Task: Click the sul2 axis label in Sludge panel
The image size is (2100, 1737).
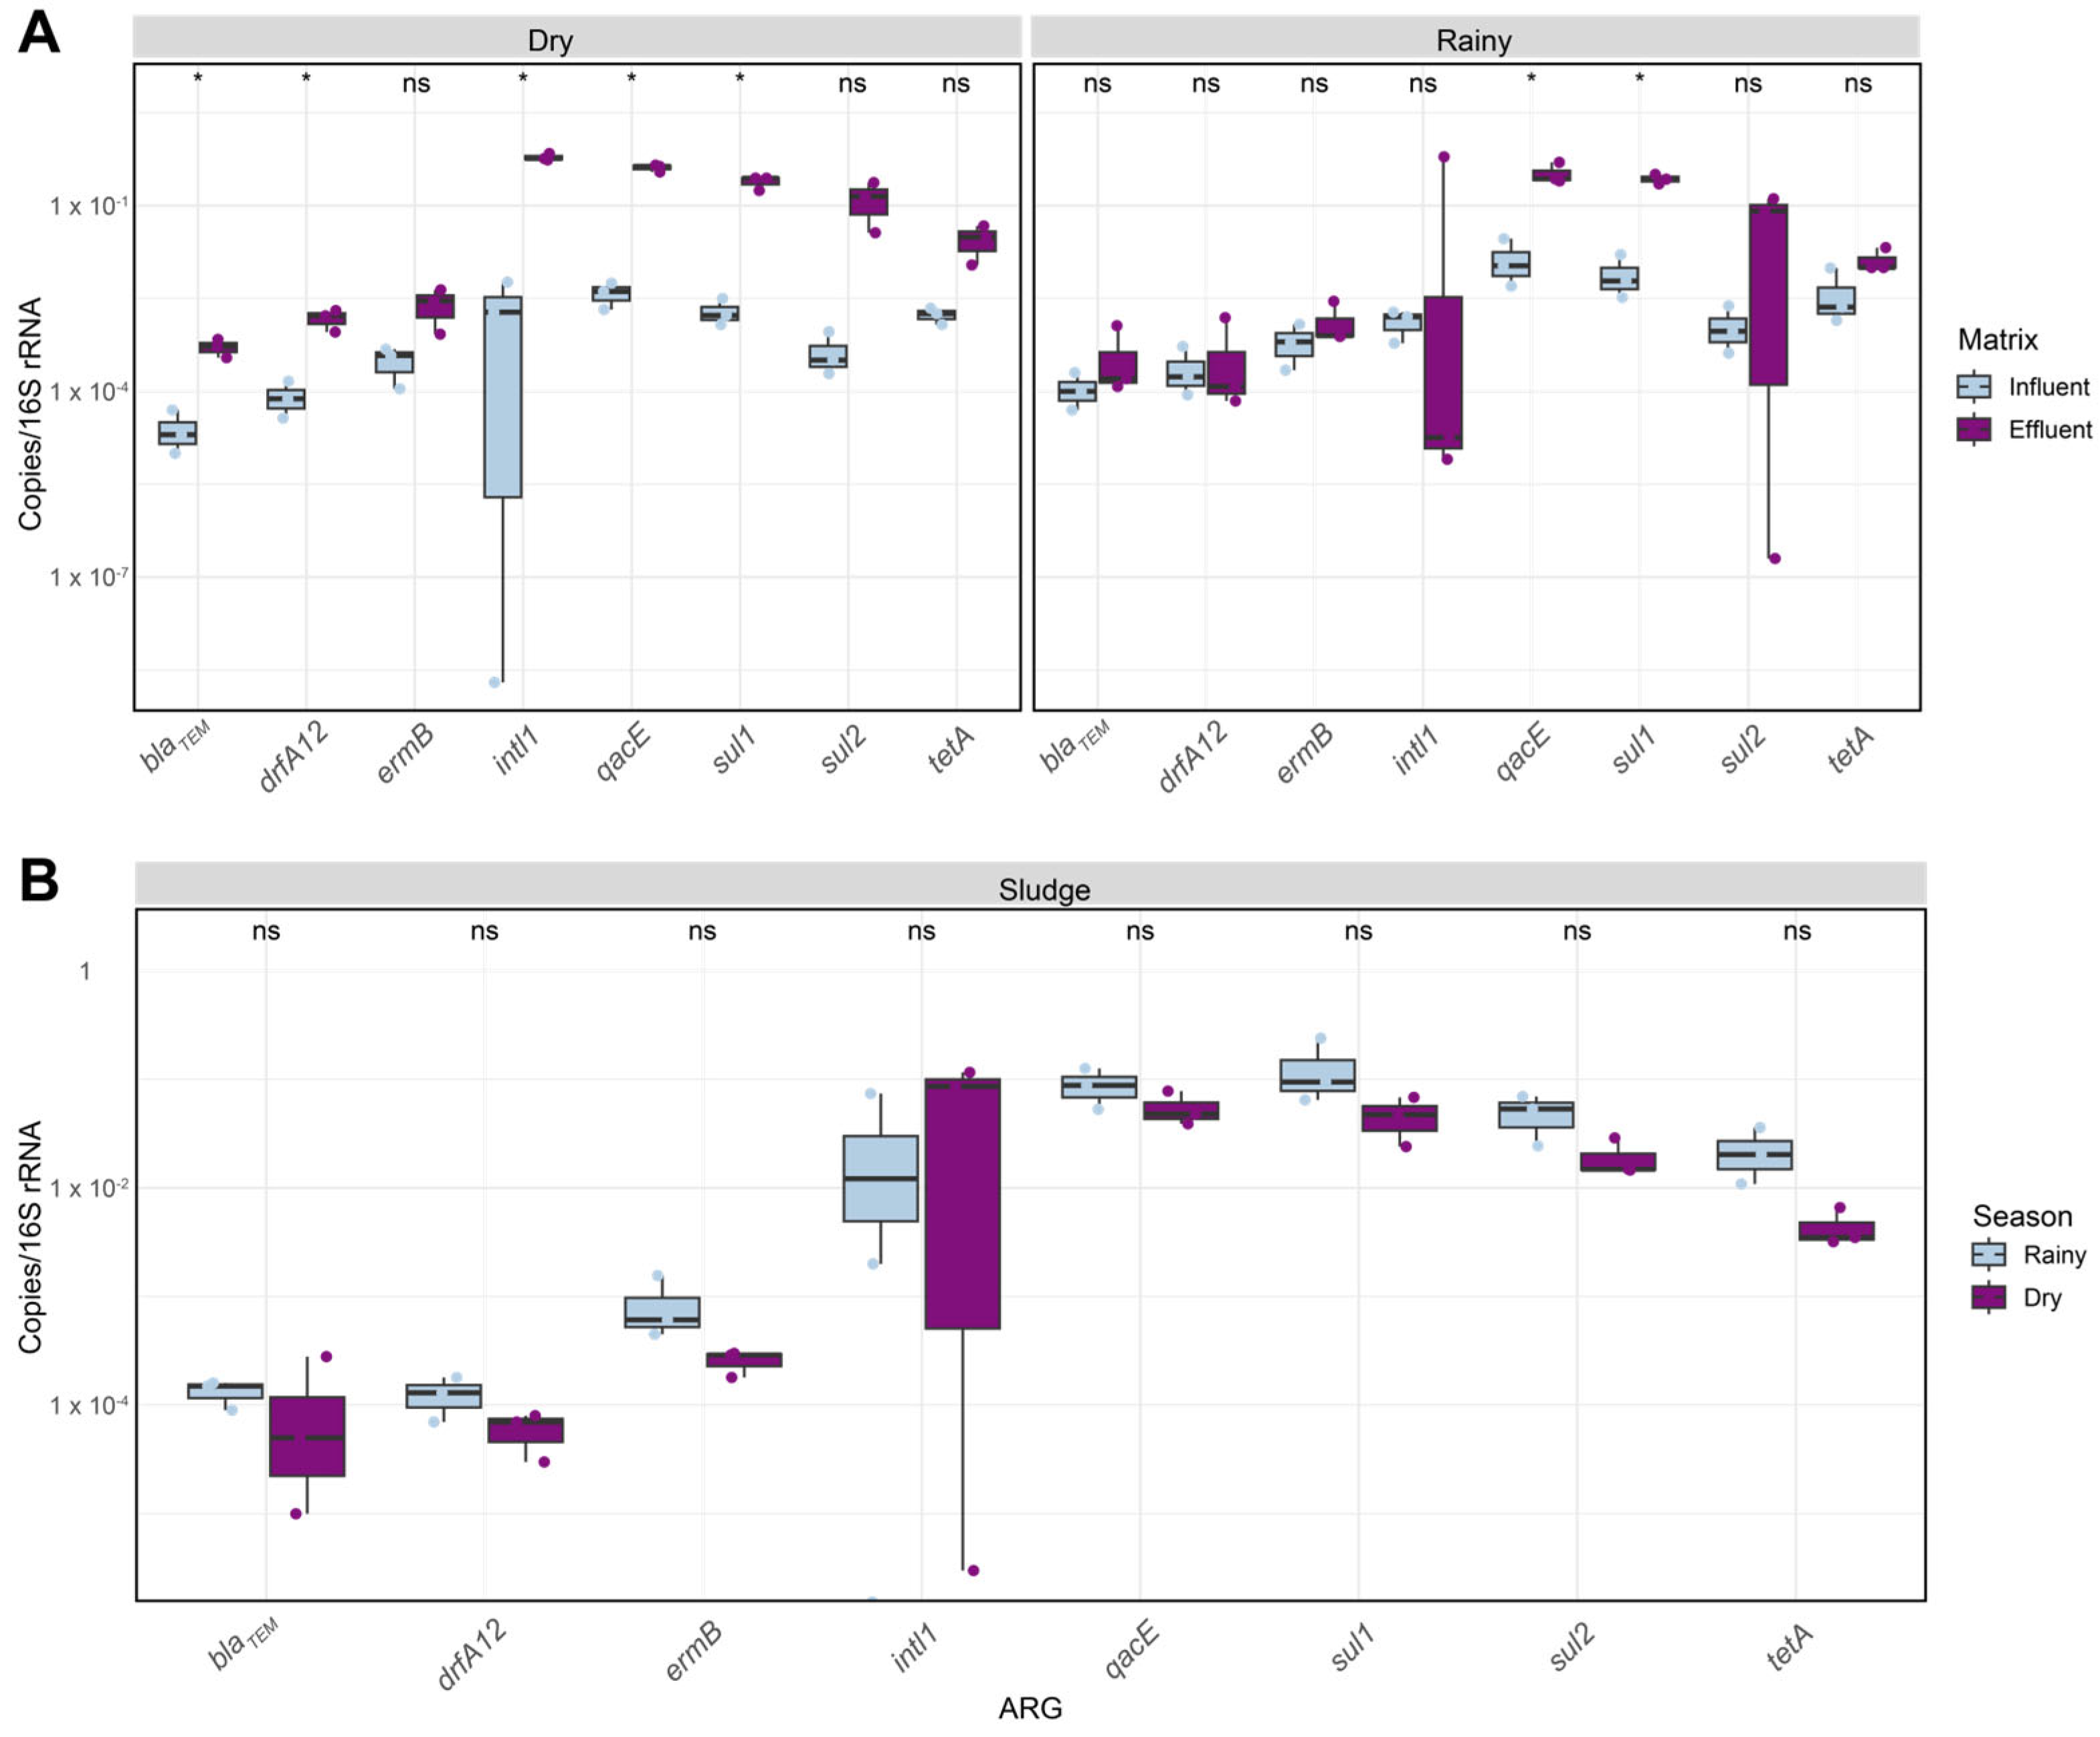Action: click(x=1571, y=1647)
